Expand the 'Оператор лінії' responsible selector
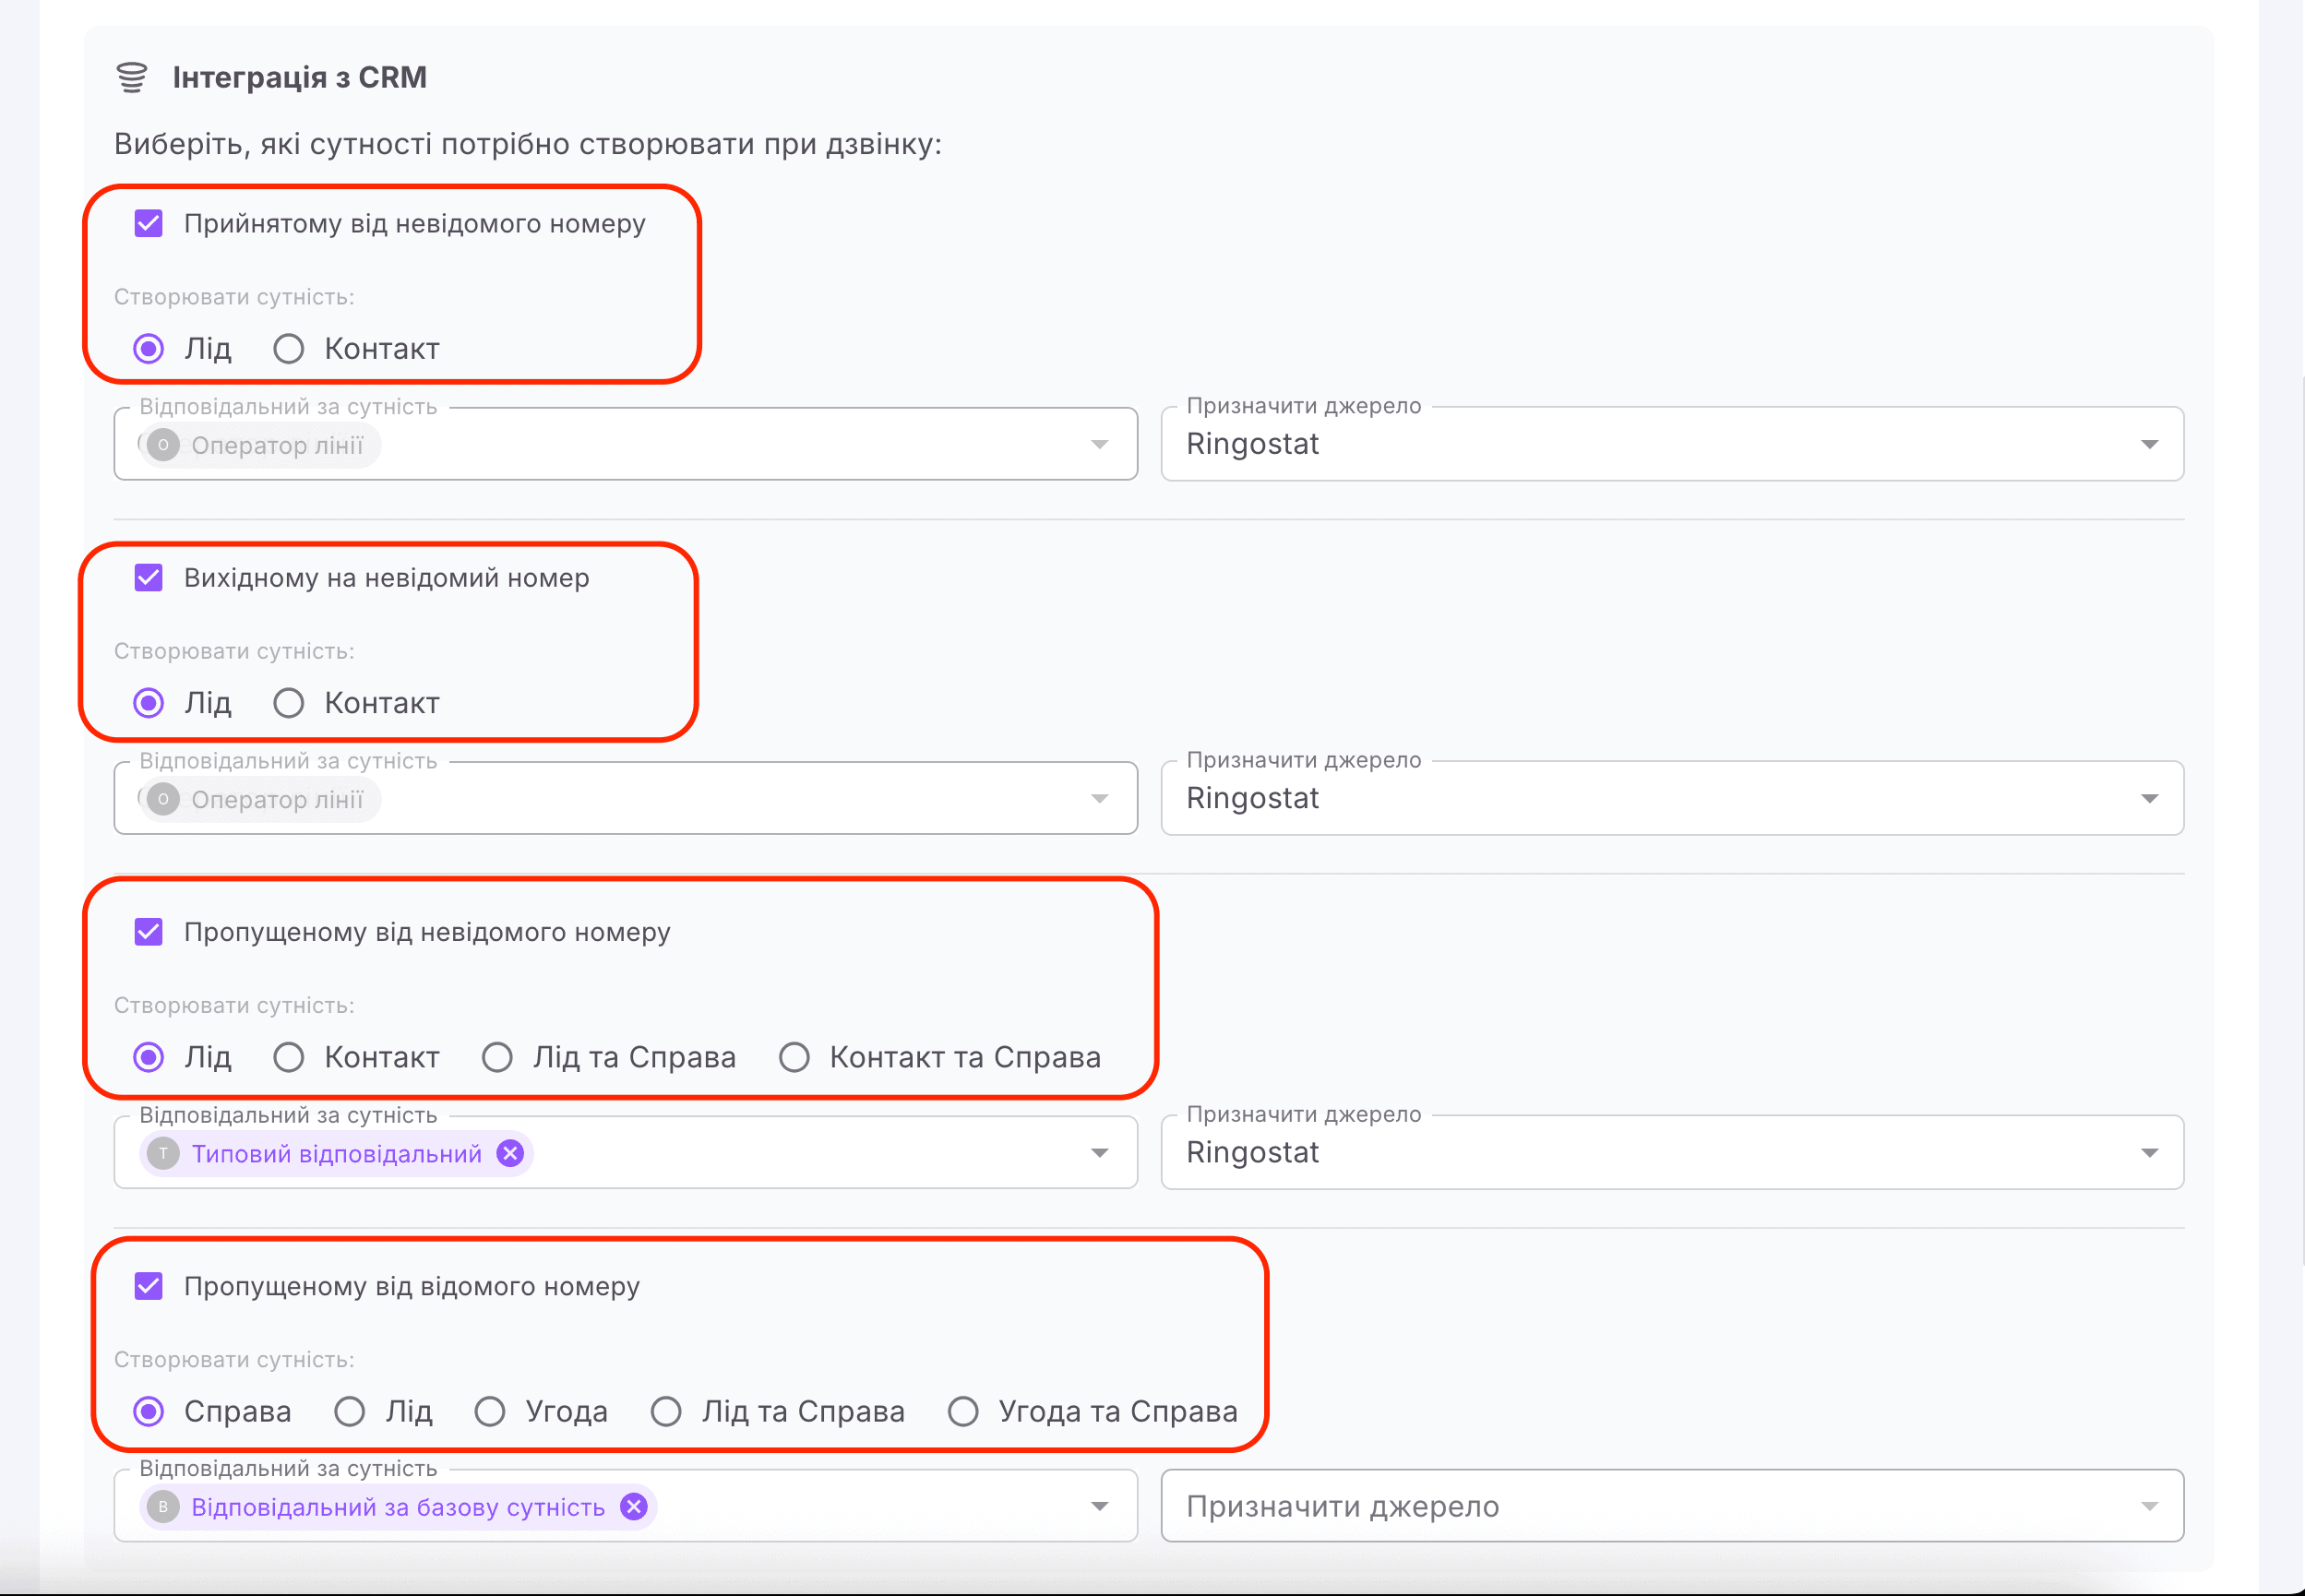2305x1596 pixels. (1098, 444)
